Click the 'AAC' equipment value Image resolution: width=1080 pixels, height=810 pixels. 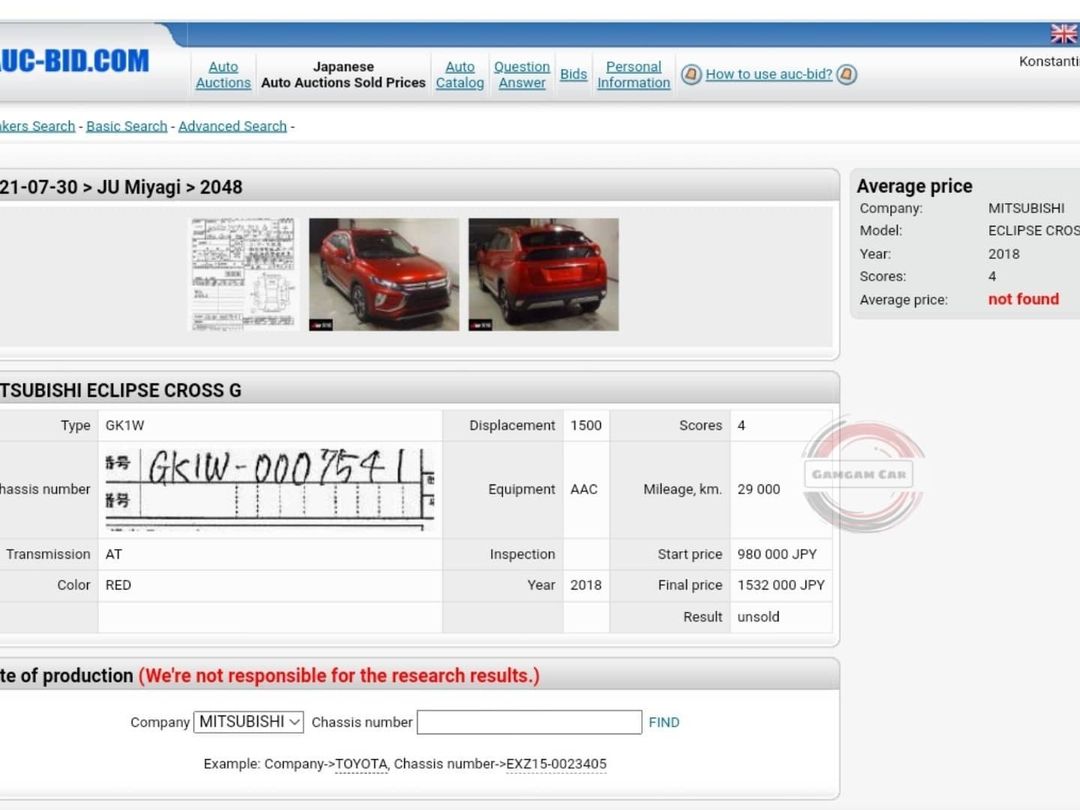pyautogui.click(x=583, y=489)
